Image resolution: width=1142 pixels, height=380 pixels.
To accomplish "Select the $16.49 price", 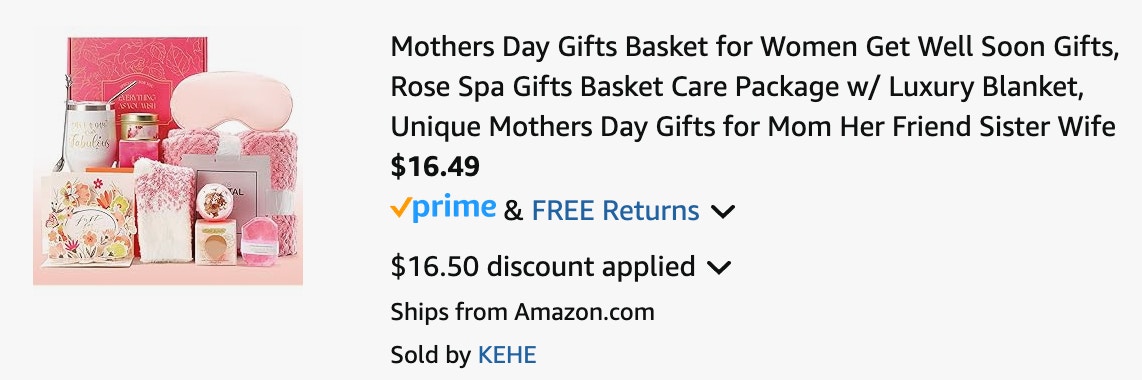I will (x=435, y=167).
